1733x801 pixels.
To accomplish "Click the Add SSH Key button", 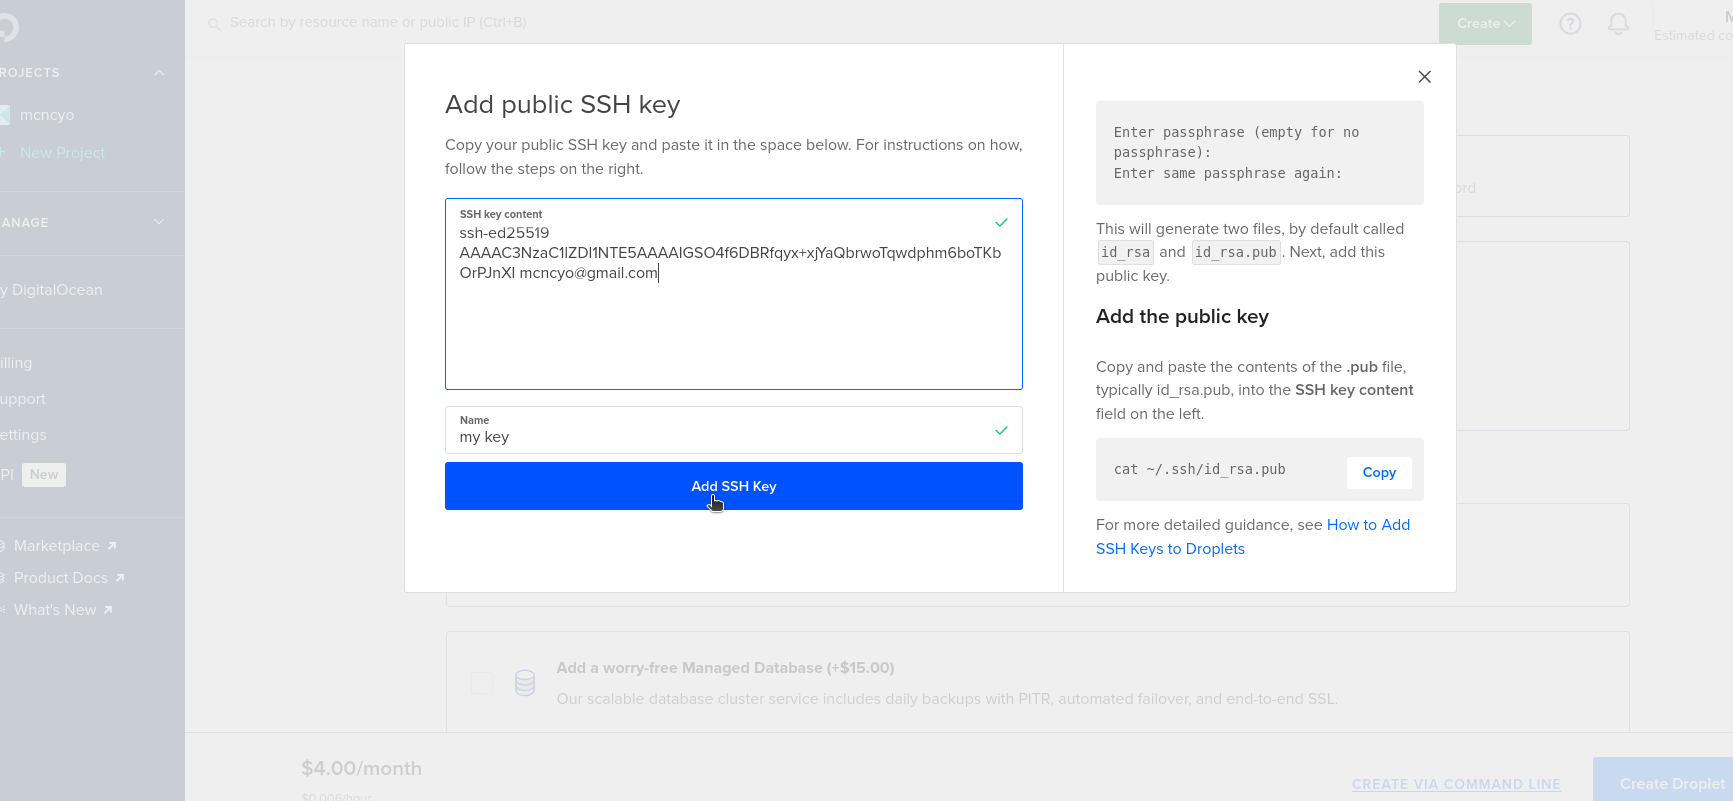I will click(x=733, y=486).
